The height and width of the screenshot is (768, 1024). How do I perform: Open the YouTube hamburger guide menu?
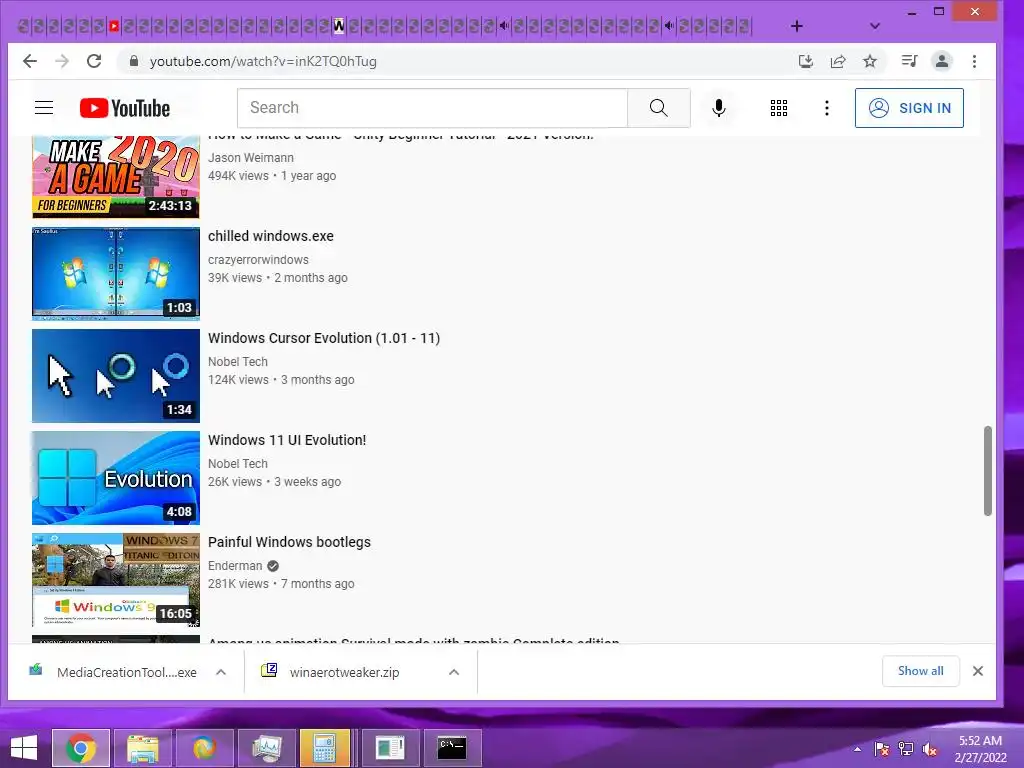tap(44, 108)
